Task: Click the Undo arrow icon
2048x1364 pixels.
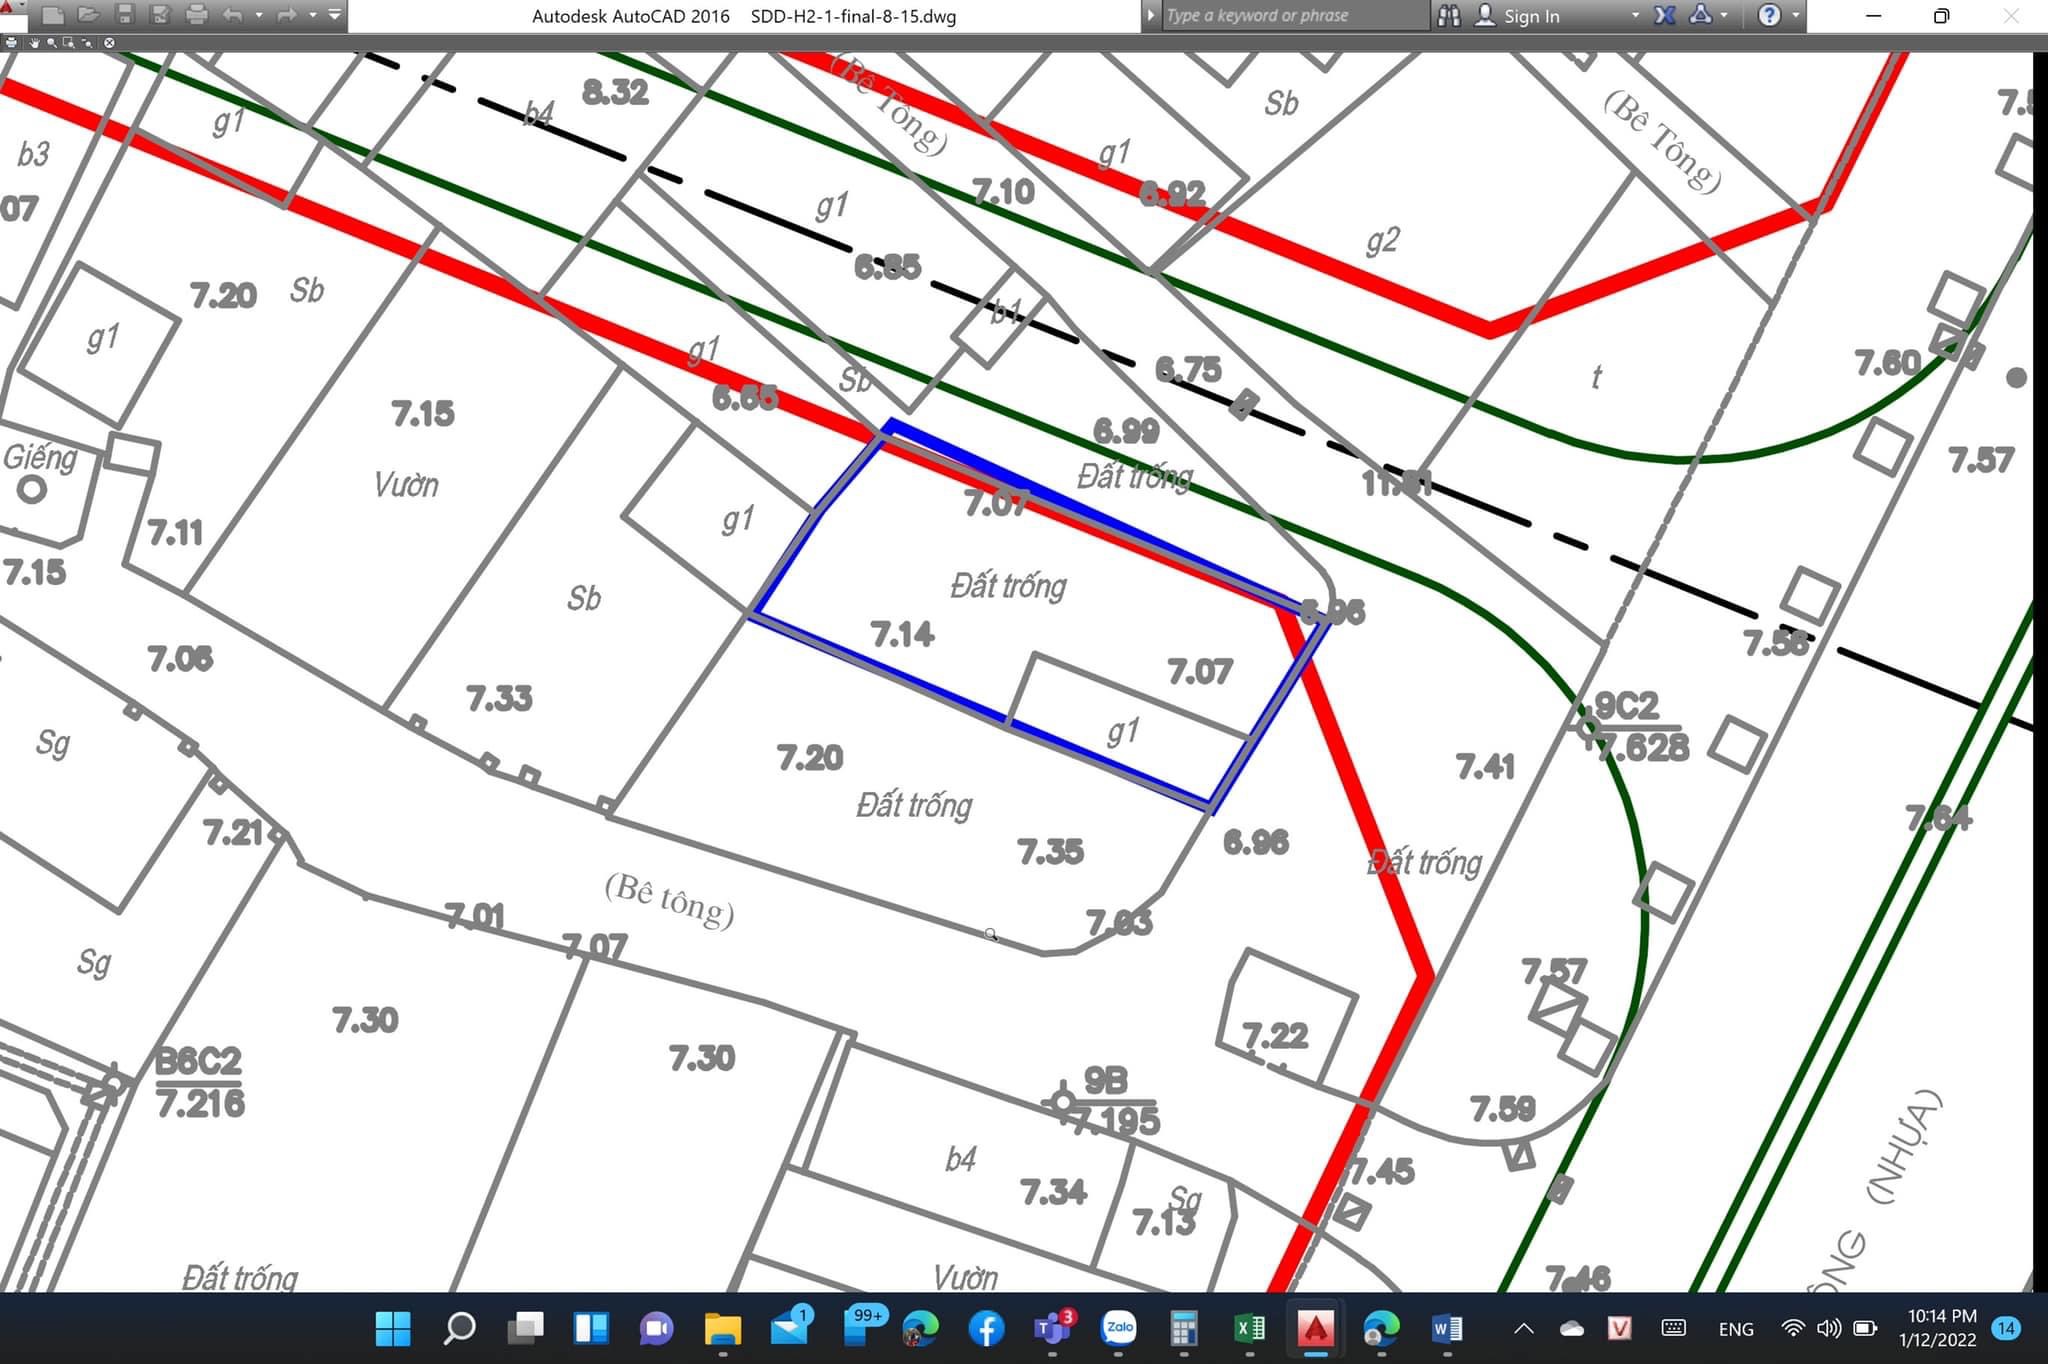Action: pyautogui.click(x=233, y=15)
